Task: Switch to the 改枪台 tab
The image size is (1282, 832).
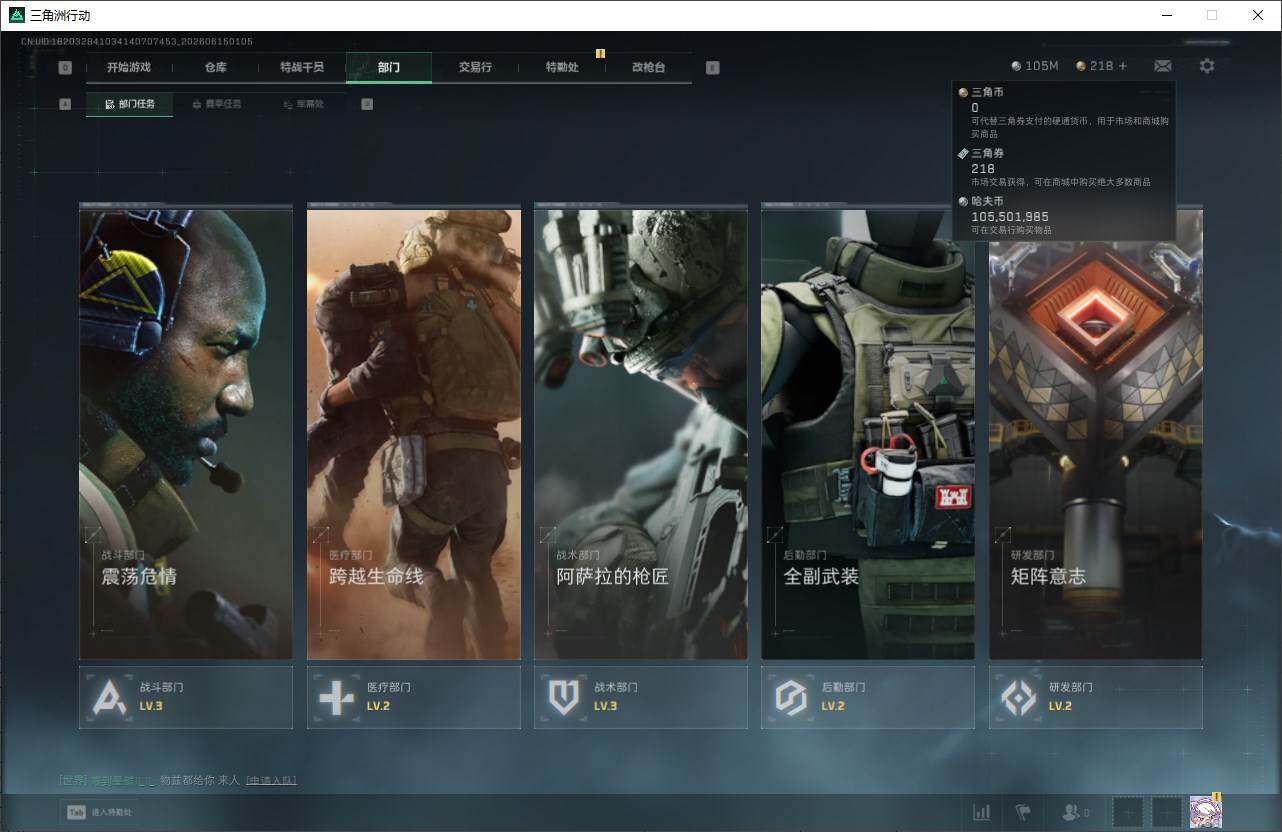Action: (x=648, y=67)
